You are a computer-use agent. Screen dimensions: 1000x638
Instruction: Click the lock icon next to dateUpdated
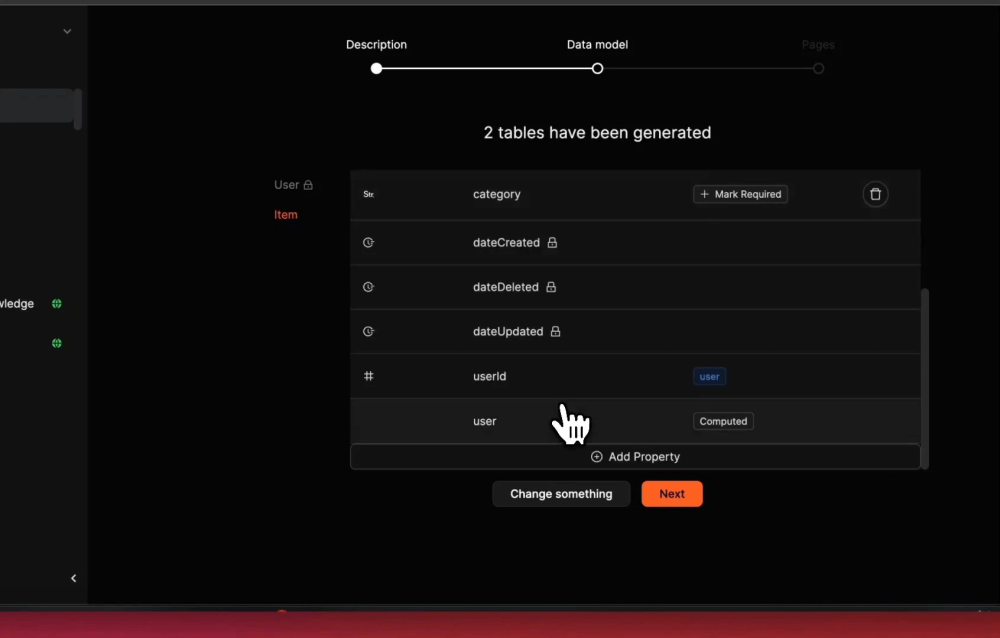coord(555,331)
